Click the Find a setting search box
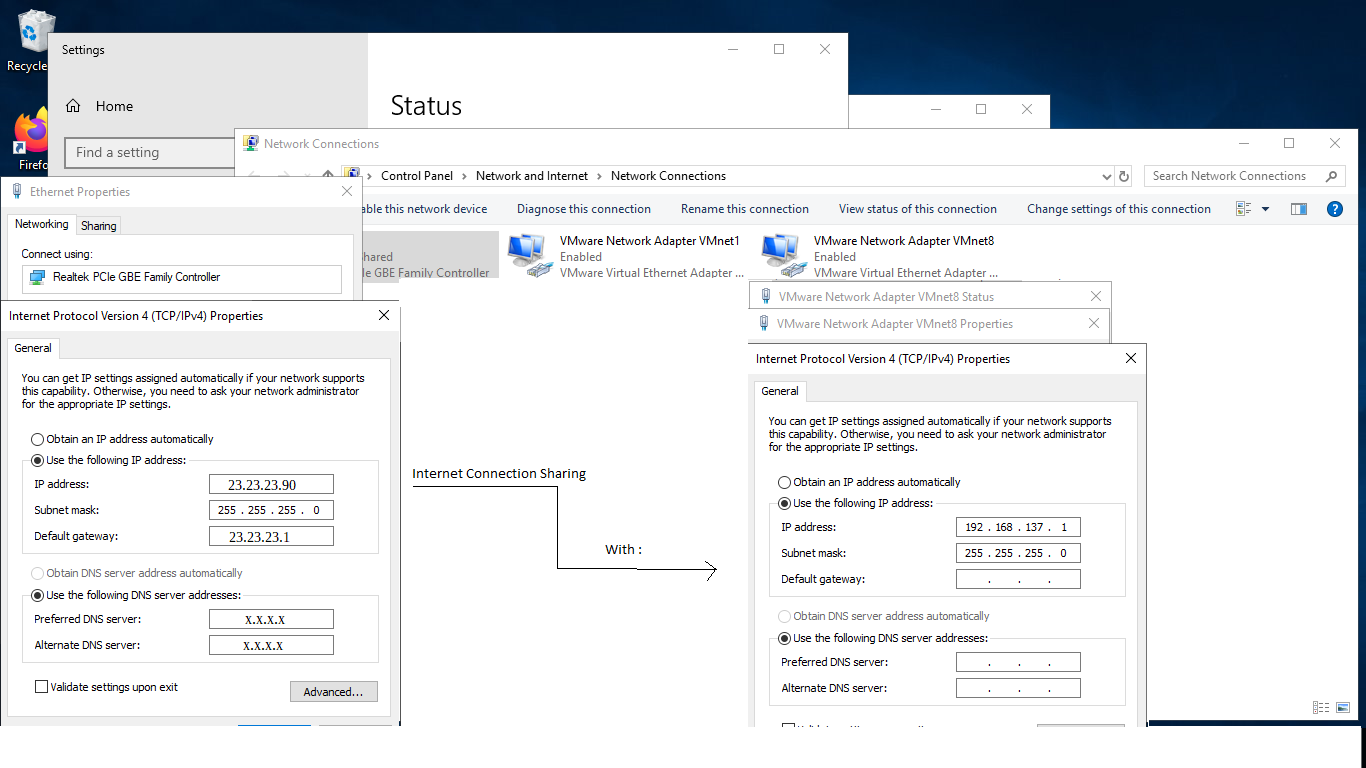 pos(150,152)
